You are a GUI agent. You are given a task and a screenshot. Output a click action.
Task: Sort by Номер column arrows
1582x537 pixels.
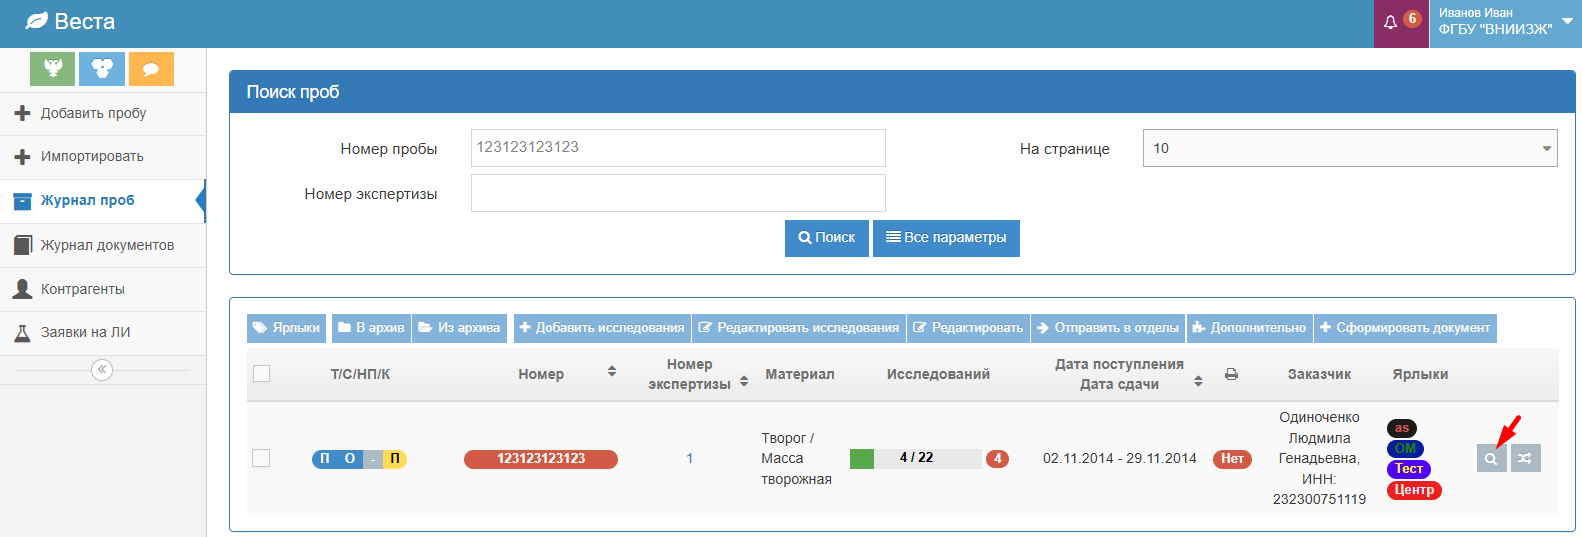pos(612,372)
